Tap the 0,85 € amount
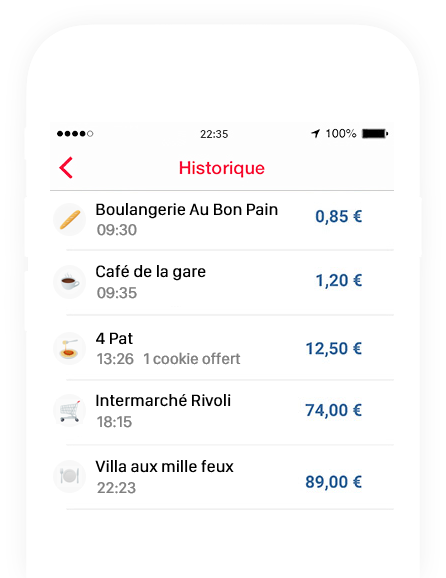The height and width of the screenshot is (578, 446). click(338, 216)
